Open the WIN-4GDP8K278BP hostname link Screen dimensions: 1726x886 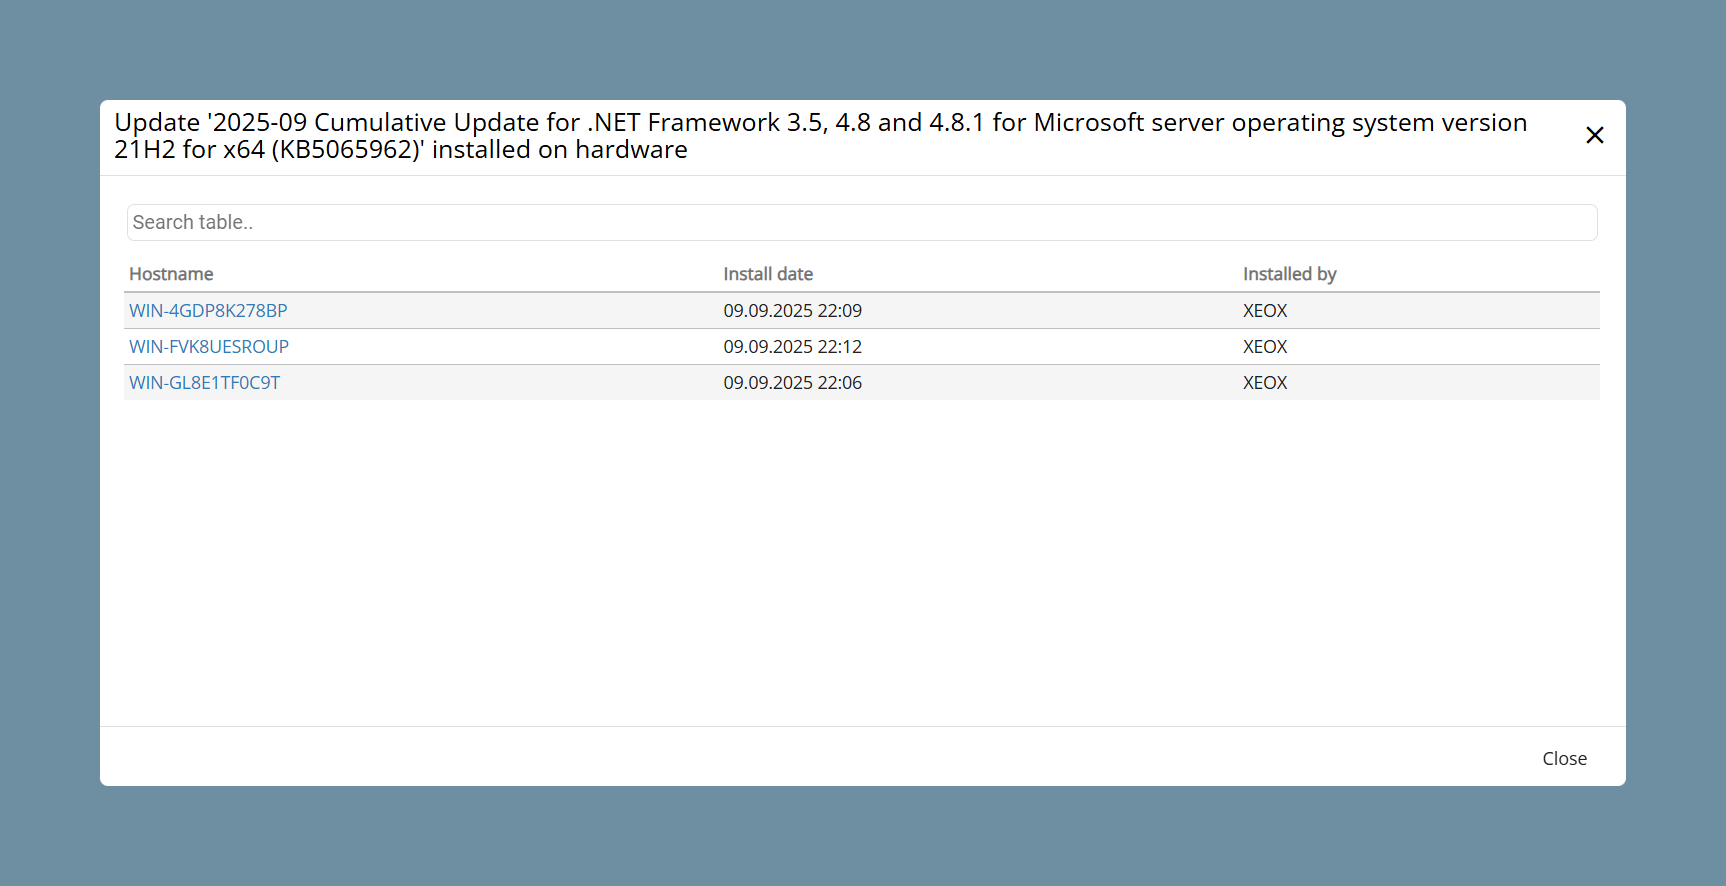208,311
